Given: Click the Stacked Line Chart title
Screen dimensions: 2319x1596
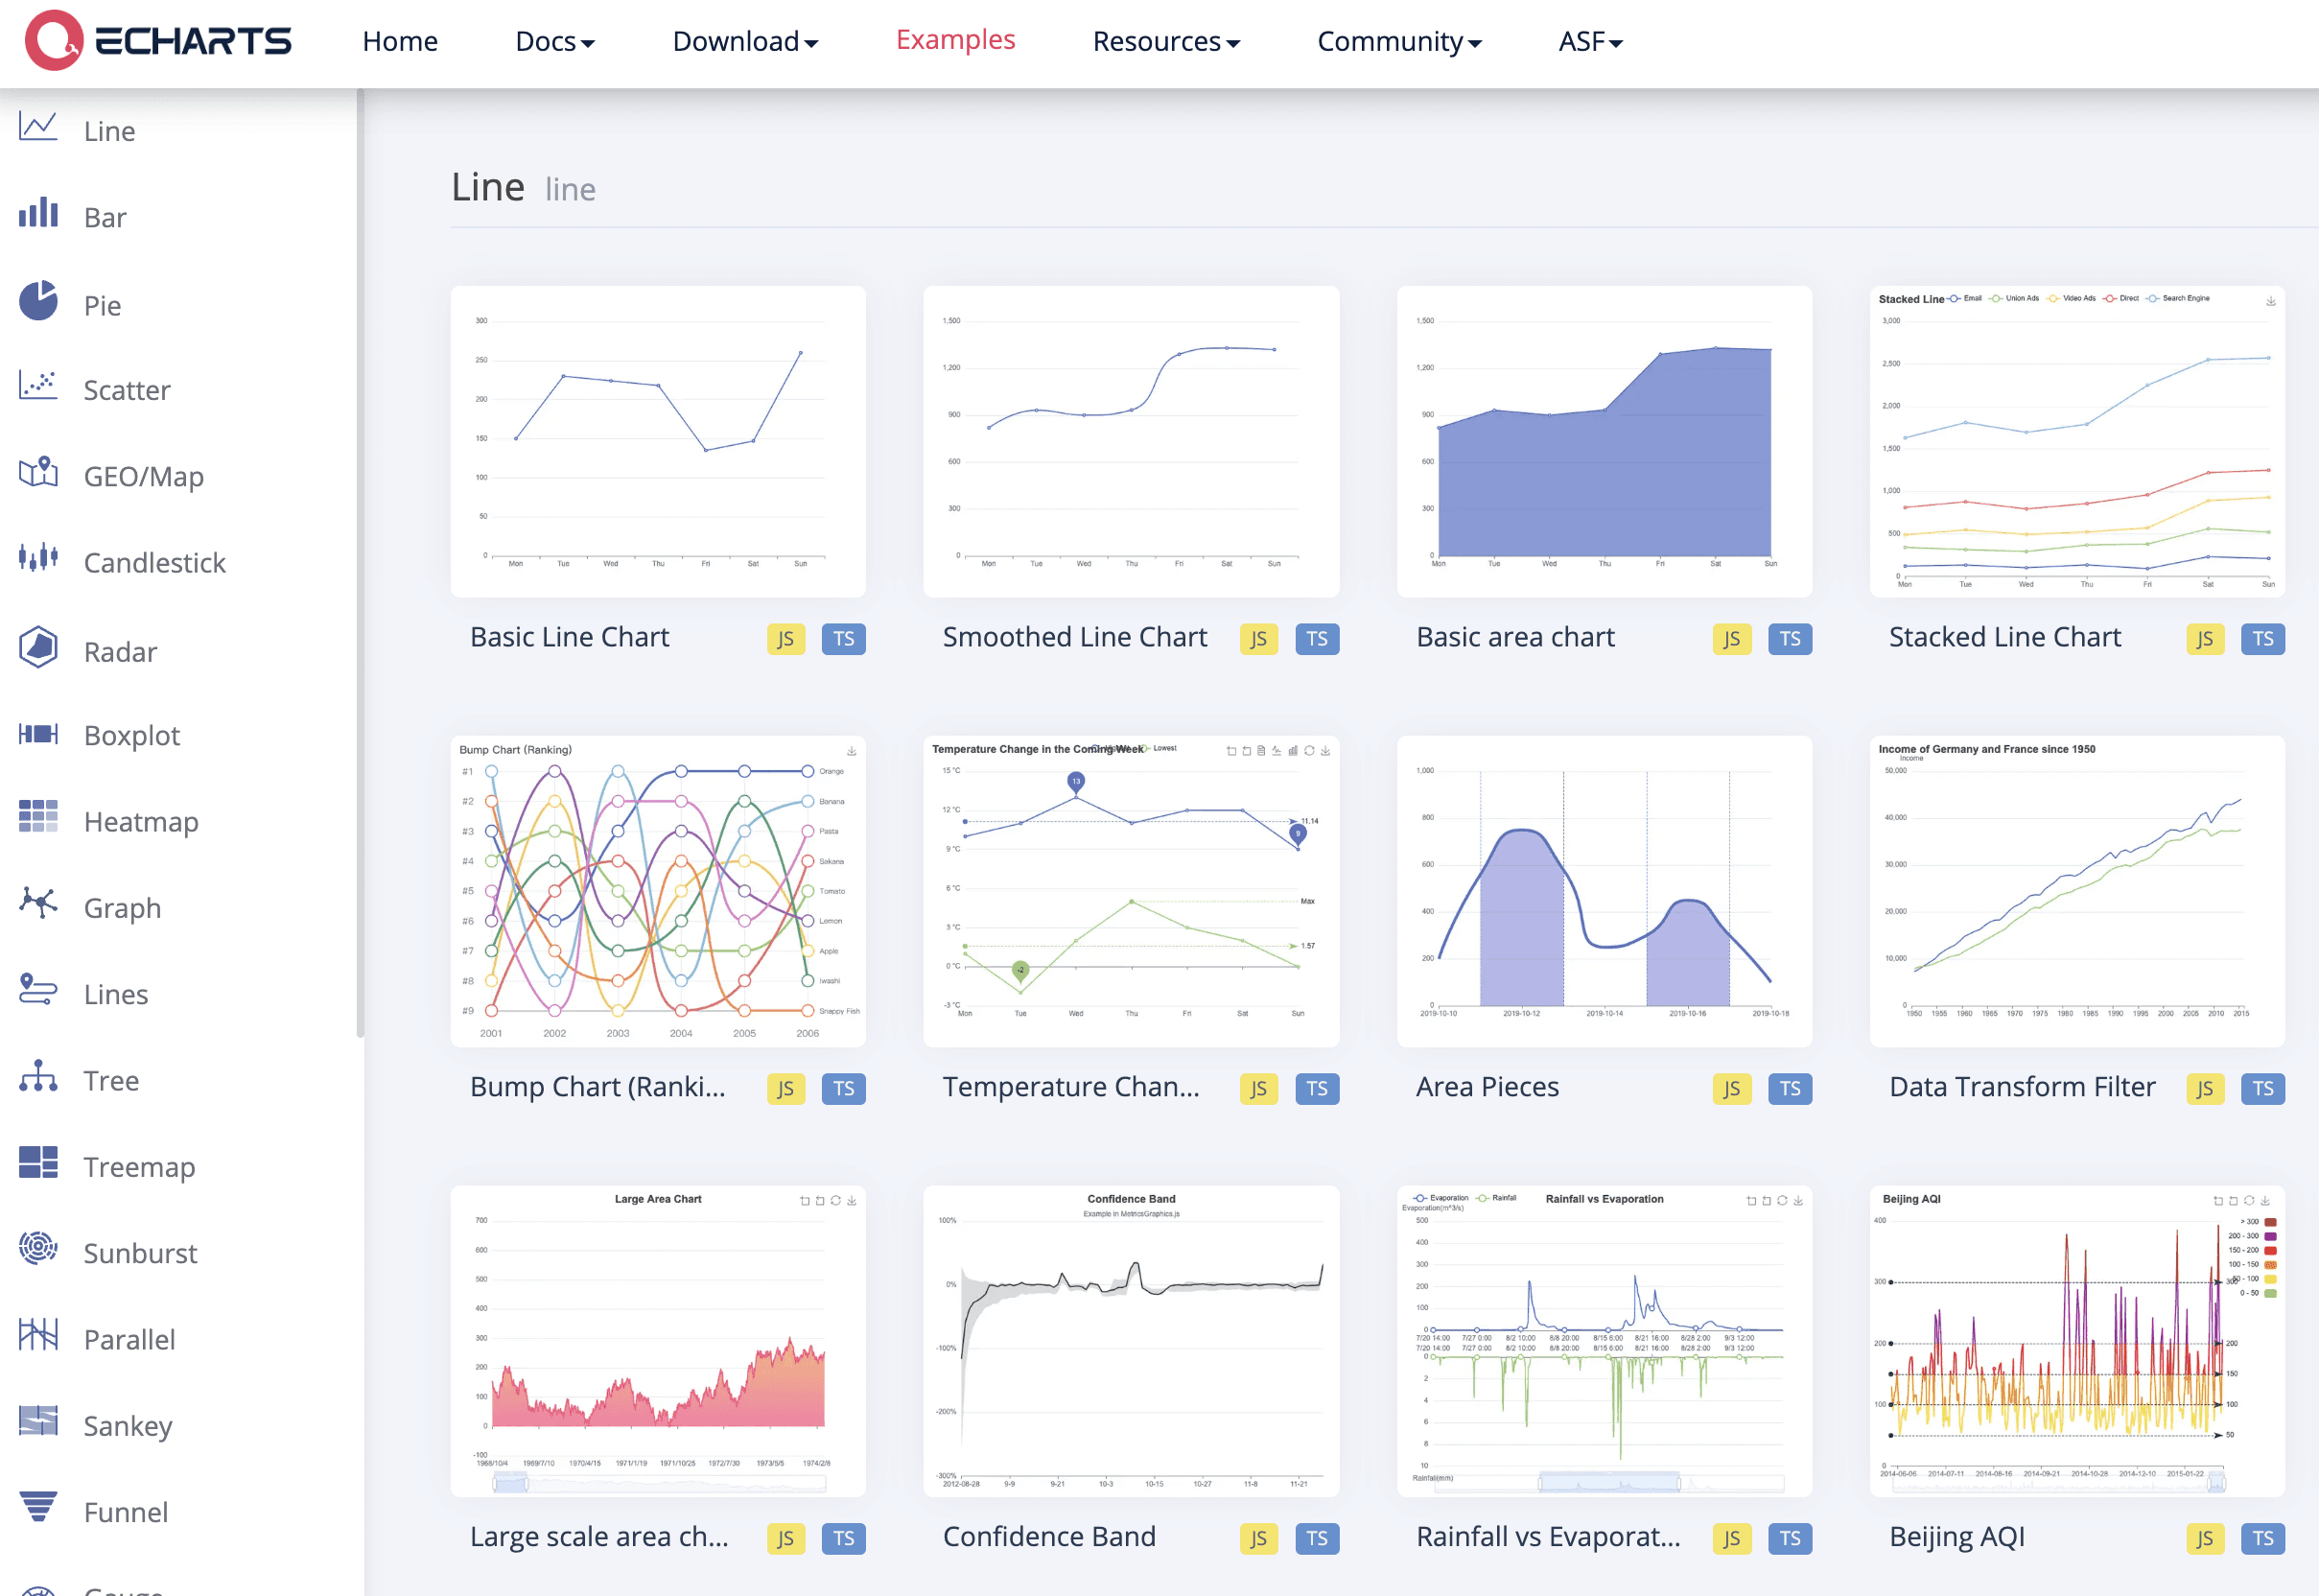Looking at the screenshot, I should click(x=2005, y=638).
